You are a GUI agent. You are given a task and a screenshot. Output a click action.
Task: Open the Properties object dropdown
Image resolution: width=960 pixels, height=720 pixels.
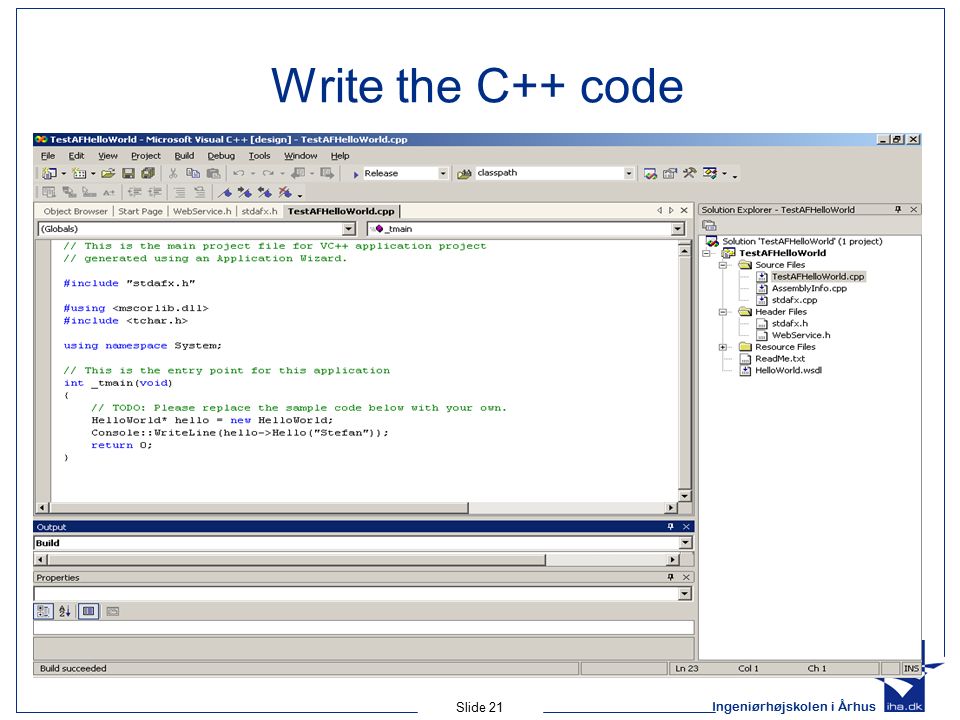pyautogui.click(x=684, y=594)
